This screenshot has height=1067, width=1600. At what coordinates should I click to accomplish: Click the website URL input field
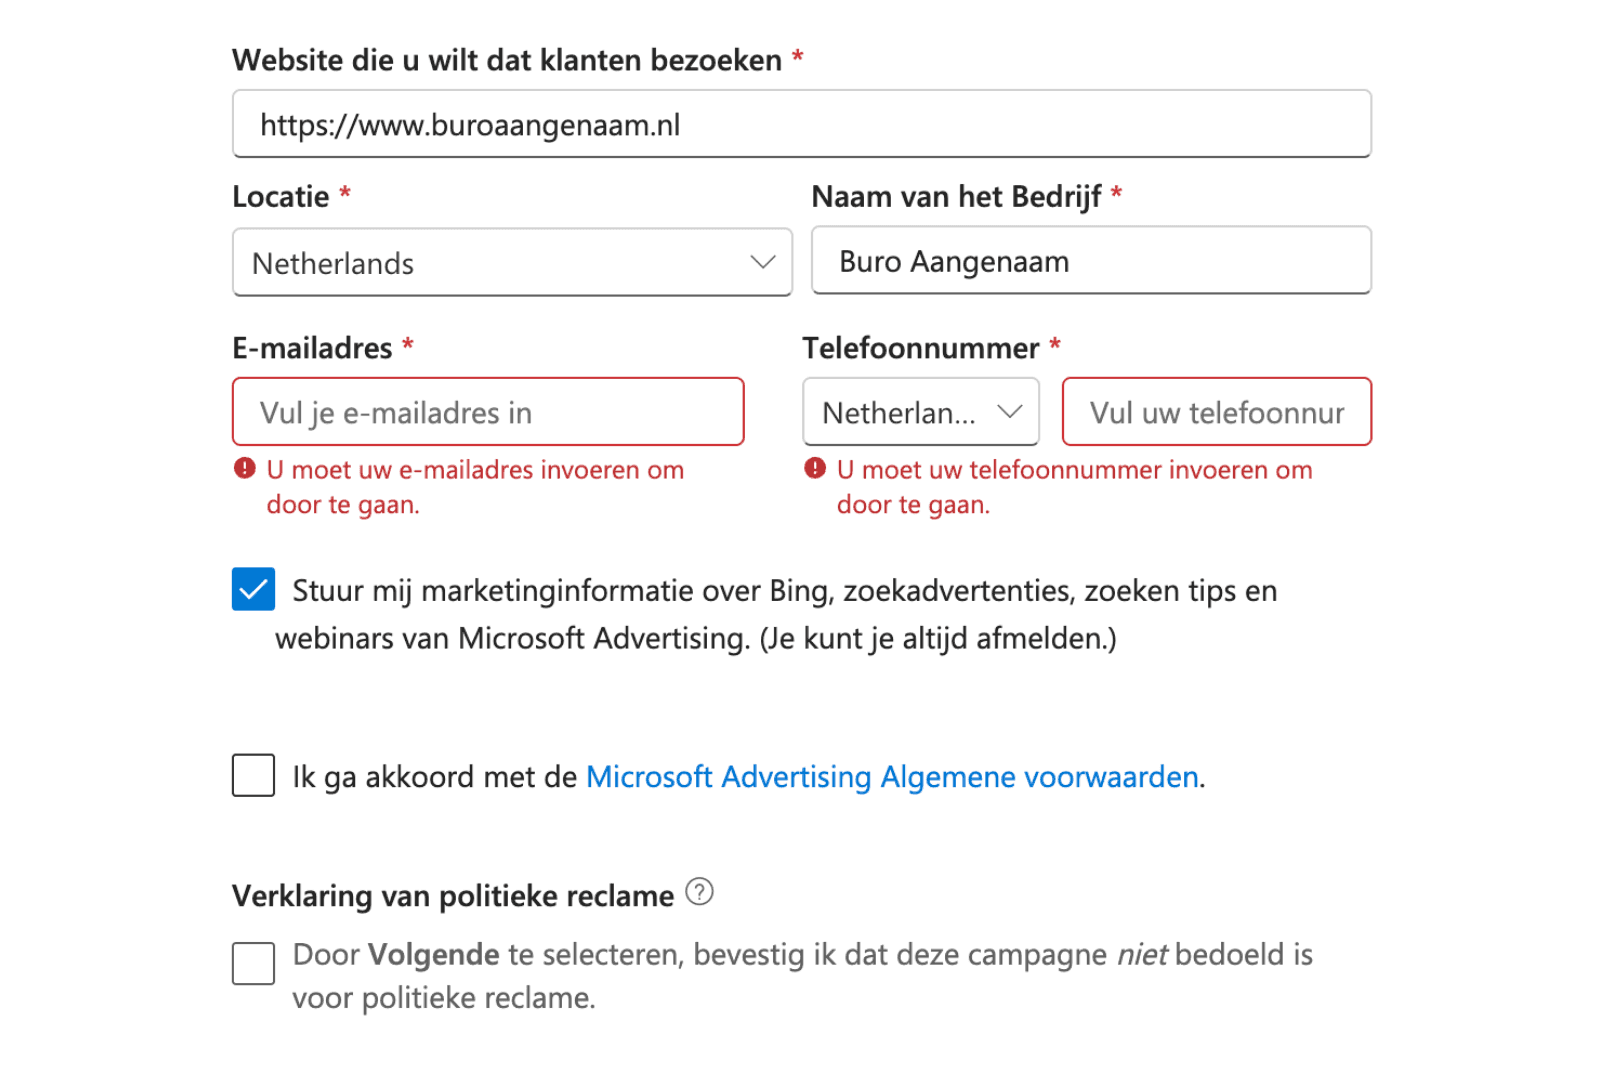(x=802, y=124)
